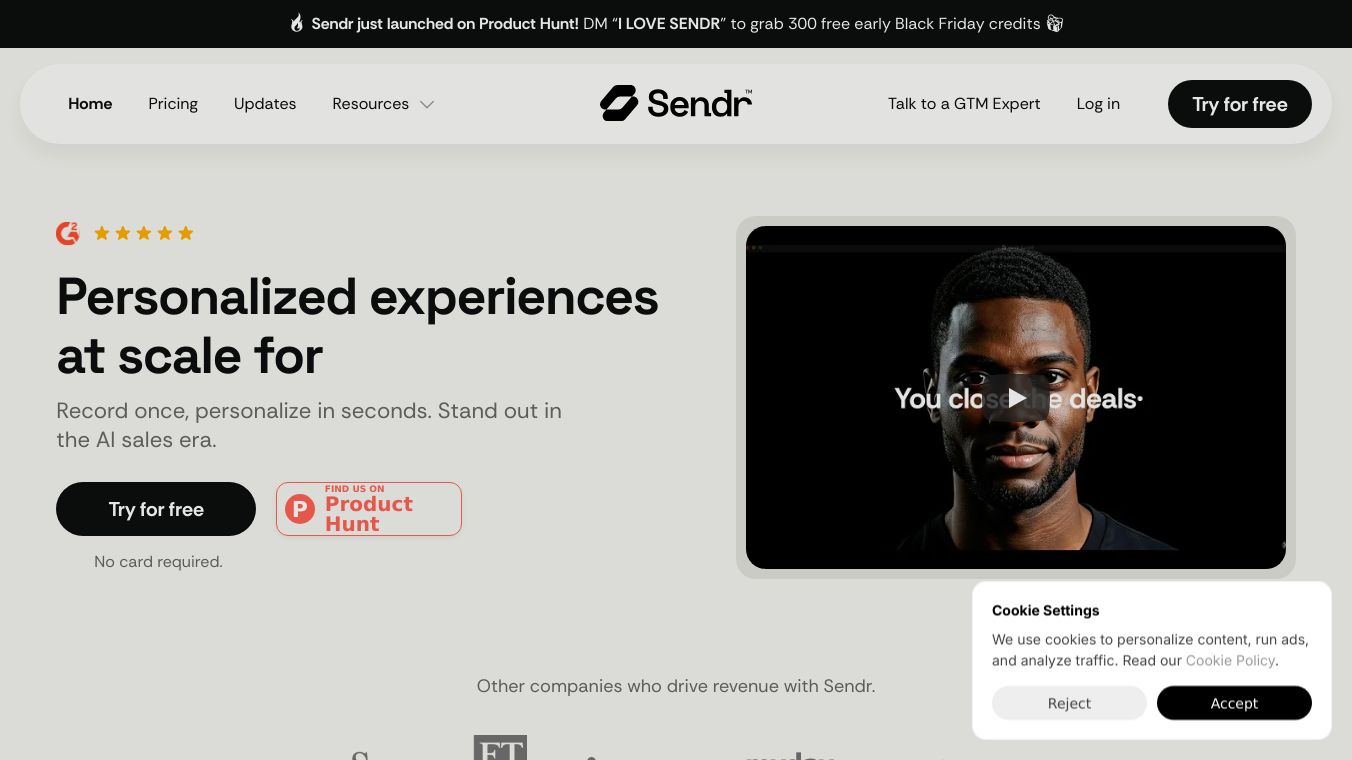Click the gift emoji in the announcement bar

(1054, 23)
